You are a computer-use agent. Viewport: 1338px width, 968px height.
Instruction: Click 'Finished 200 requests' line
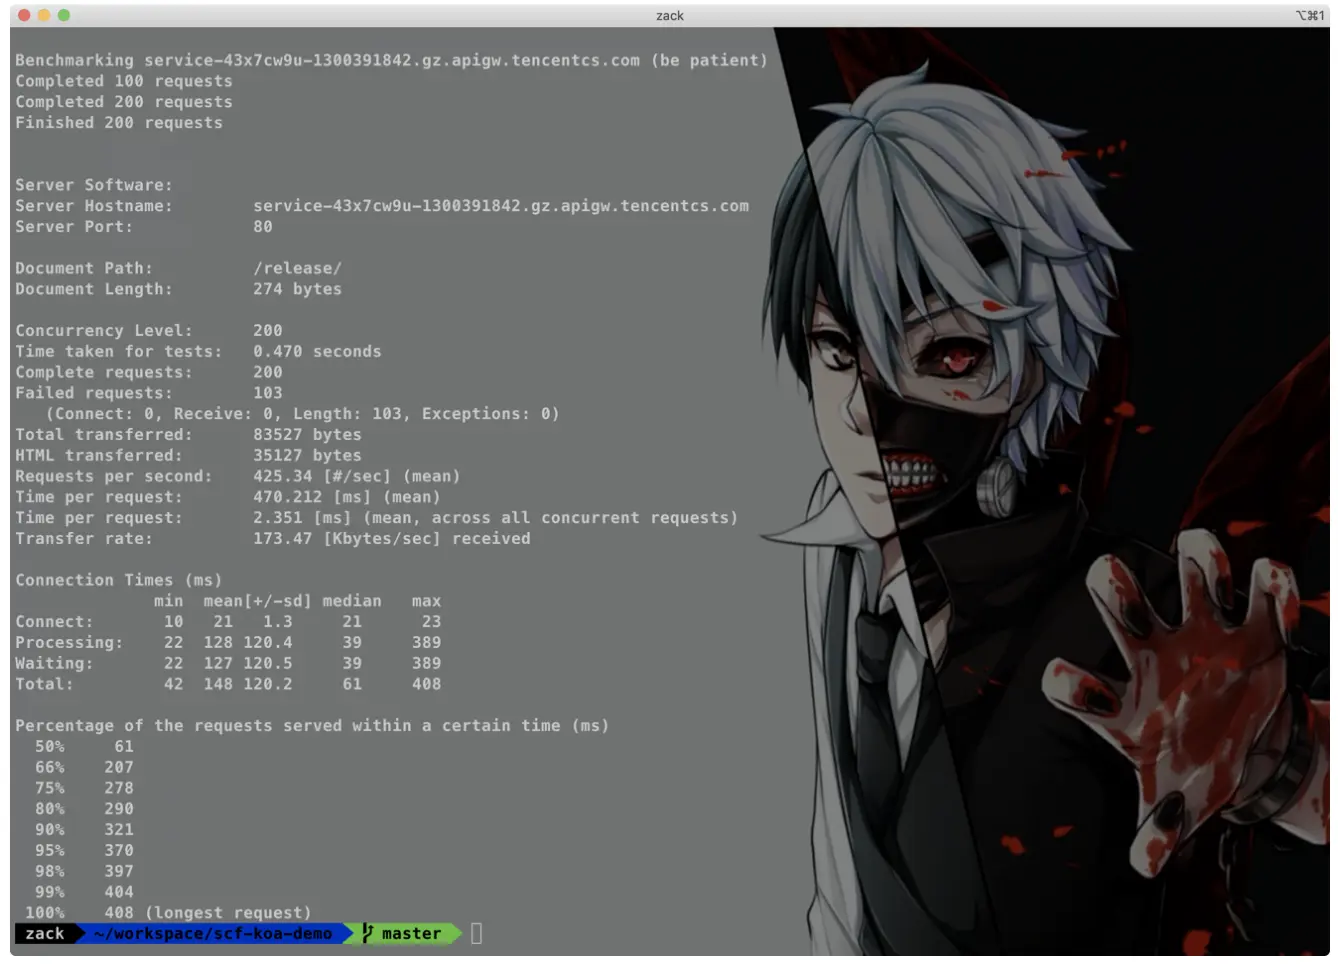(x=119, y=123)
